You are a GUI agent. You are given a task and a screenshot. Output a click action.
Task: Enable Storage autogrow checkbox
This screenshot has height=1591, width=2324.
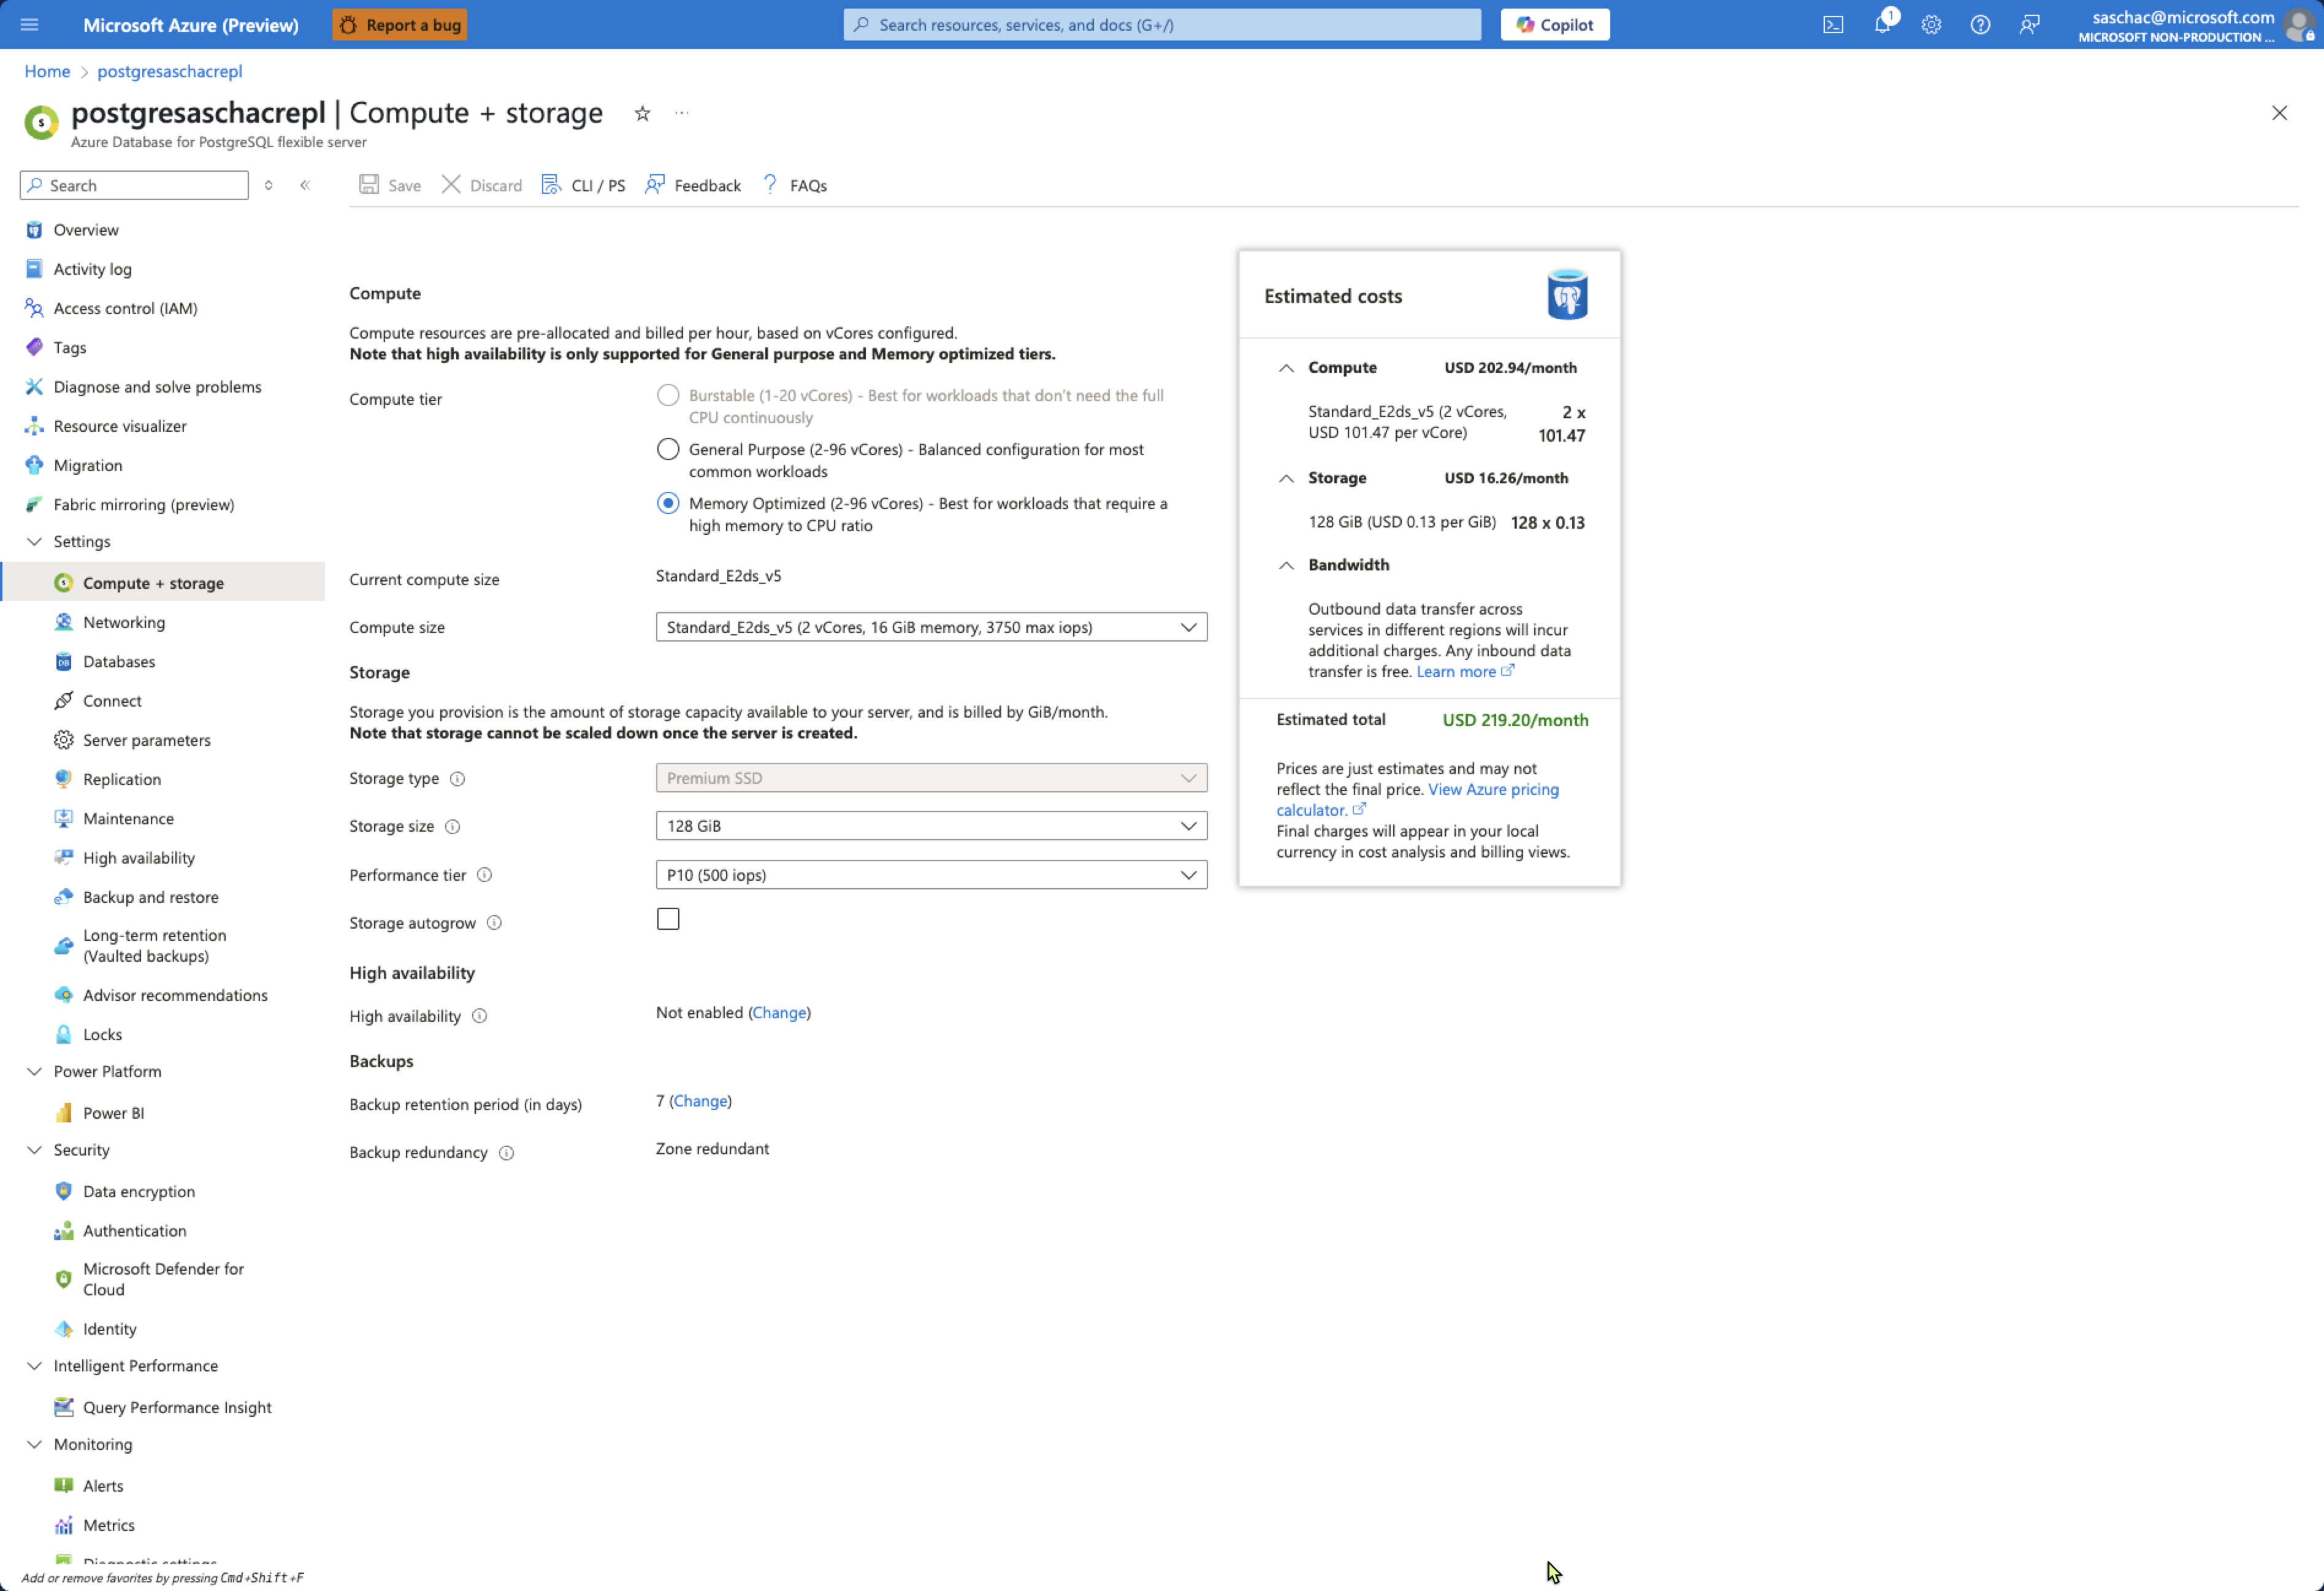pyautogui.click(x=668, y=919)
